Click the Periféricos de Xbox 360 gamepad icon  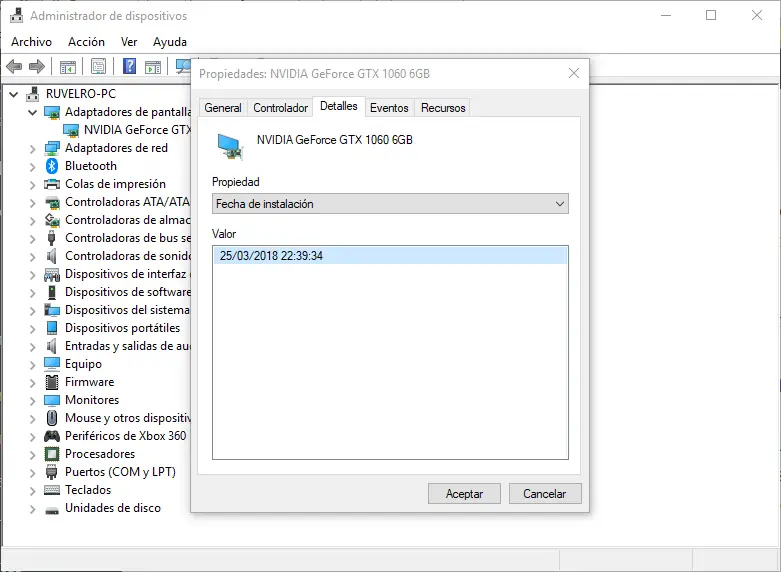coord(52,436)
